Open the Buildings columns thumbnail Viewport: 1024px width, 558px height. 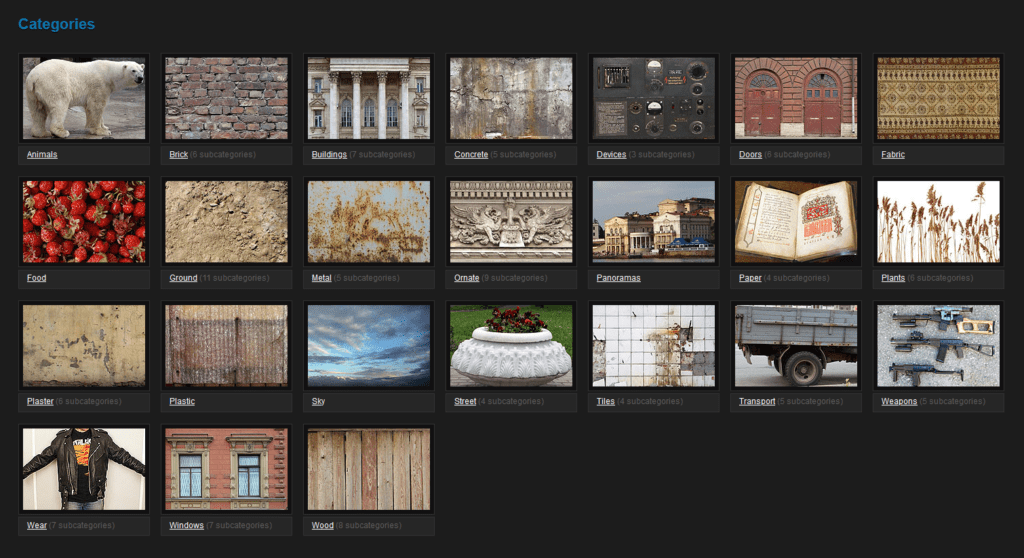(369, 98)
